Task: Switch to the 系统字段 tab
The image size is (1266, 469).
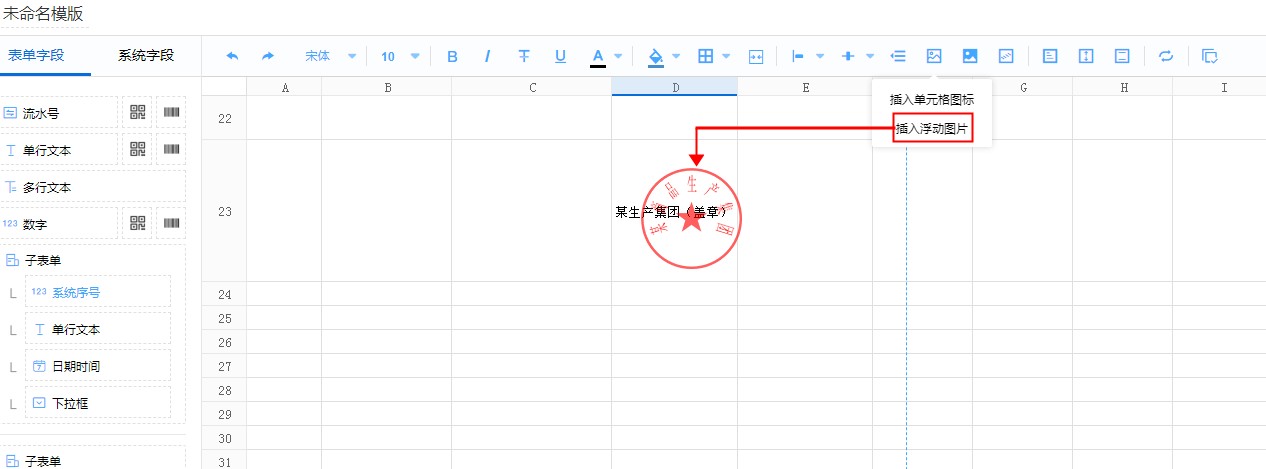Action: pos(146,55)
